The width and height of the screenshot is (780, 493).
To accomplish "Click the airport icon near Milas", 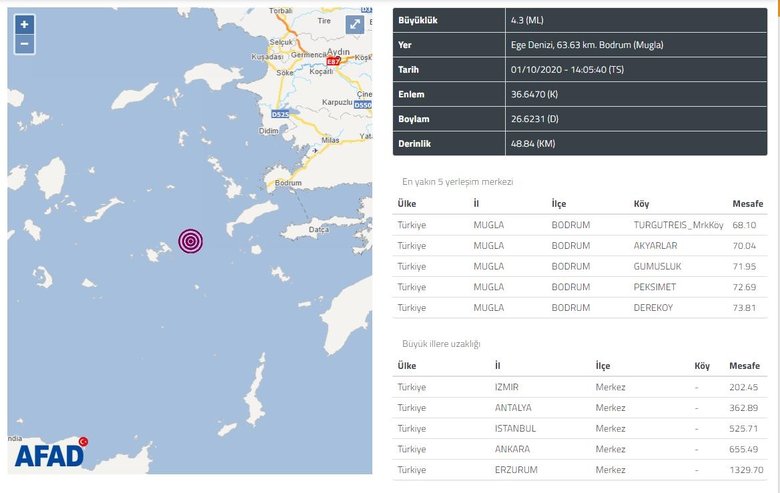I will pyautogui.click(x=315, y=150).
